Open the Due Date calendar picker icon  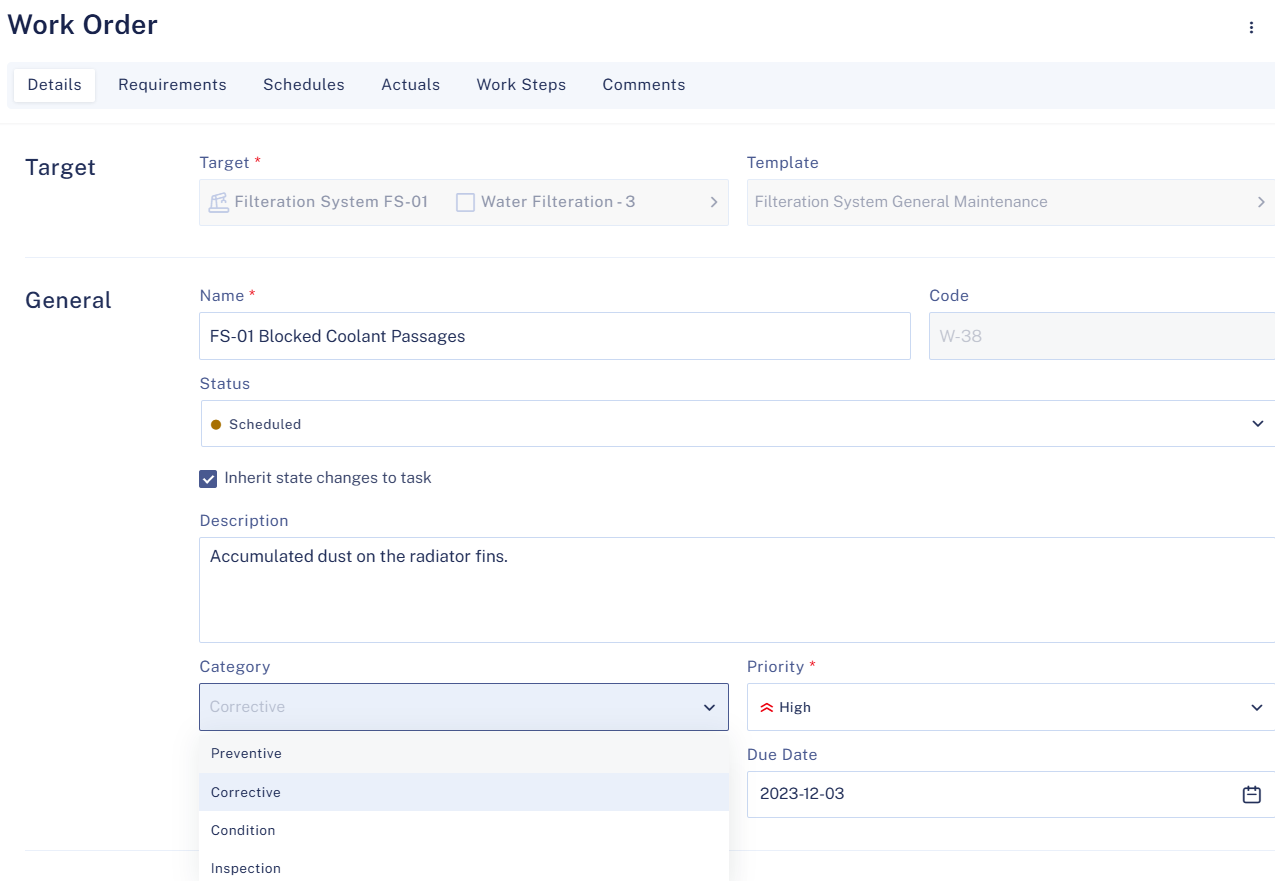(1251, 793)
